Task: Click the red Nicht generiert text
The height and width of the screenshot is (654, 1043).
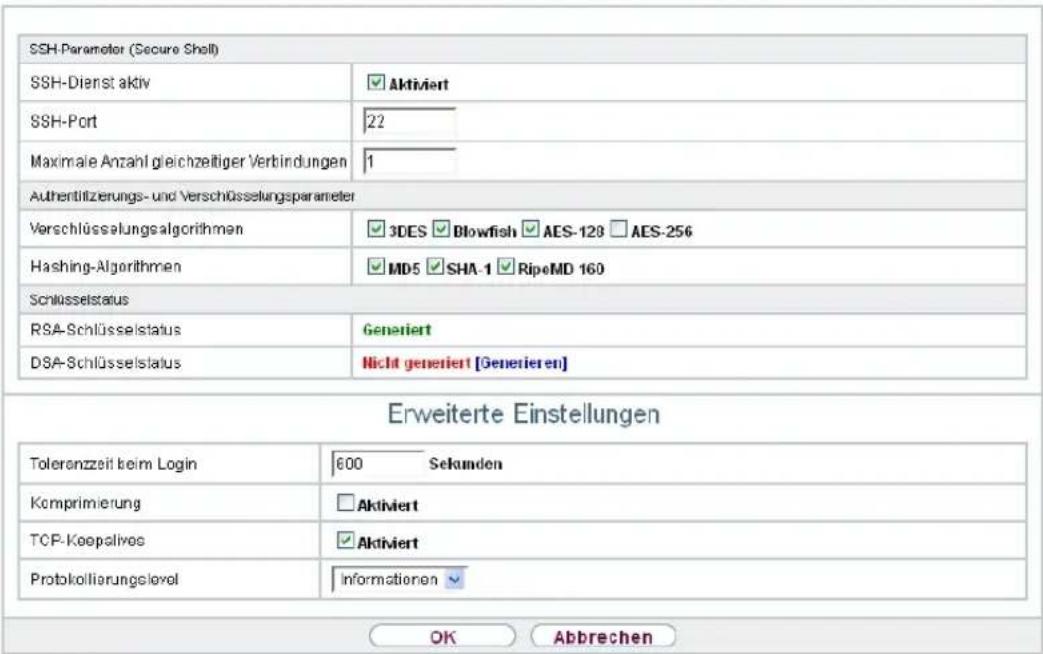Action: click(x=416, y=363)
